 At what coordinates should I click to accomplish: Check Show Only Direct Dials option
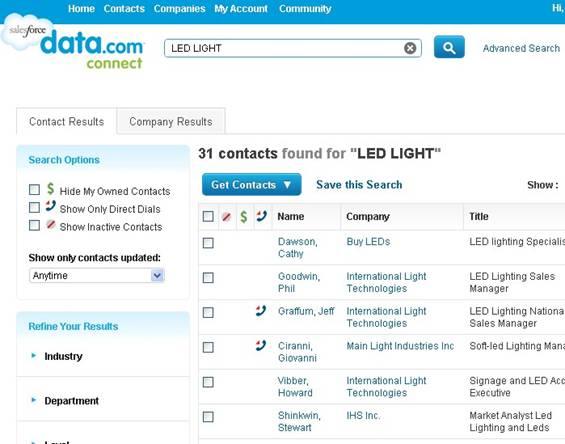[34, 208]
